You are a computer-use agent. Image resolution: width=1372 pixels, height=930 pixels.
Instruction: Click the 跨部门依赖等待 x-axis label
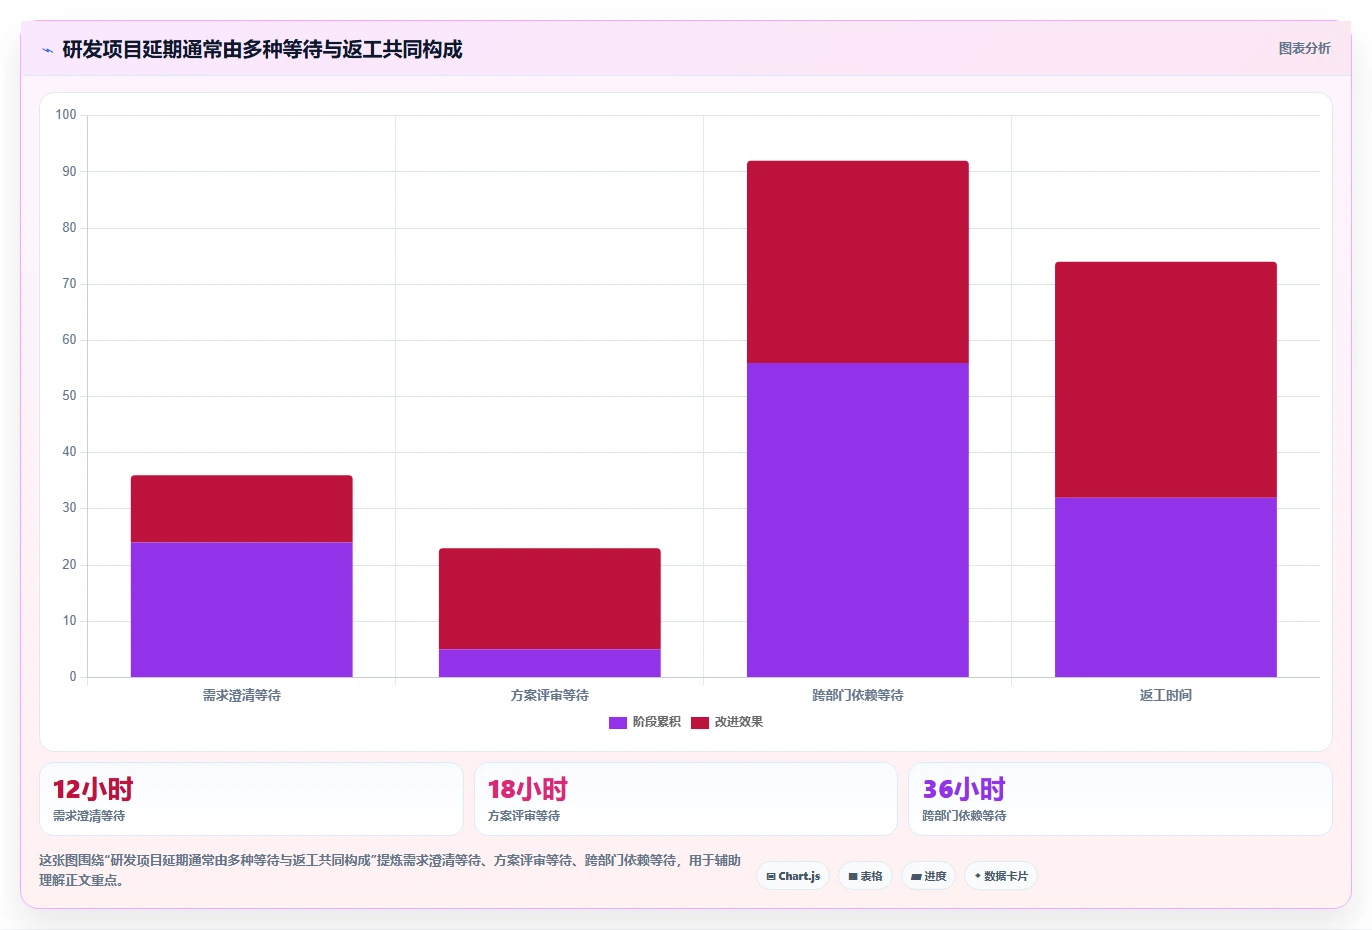tap(858, 695)
